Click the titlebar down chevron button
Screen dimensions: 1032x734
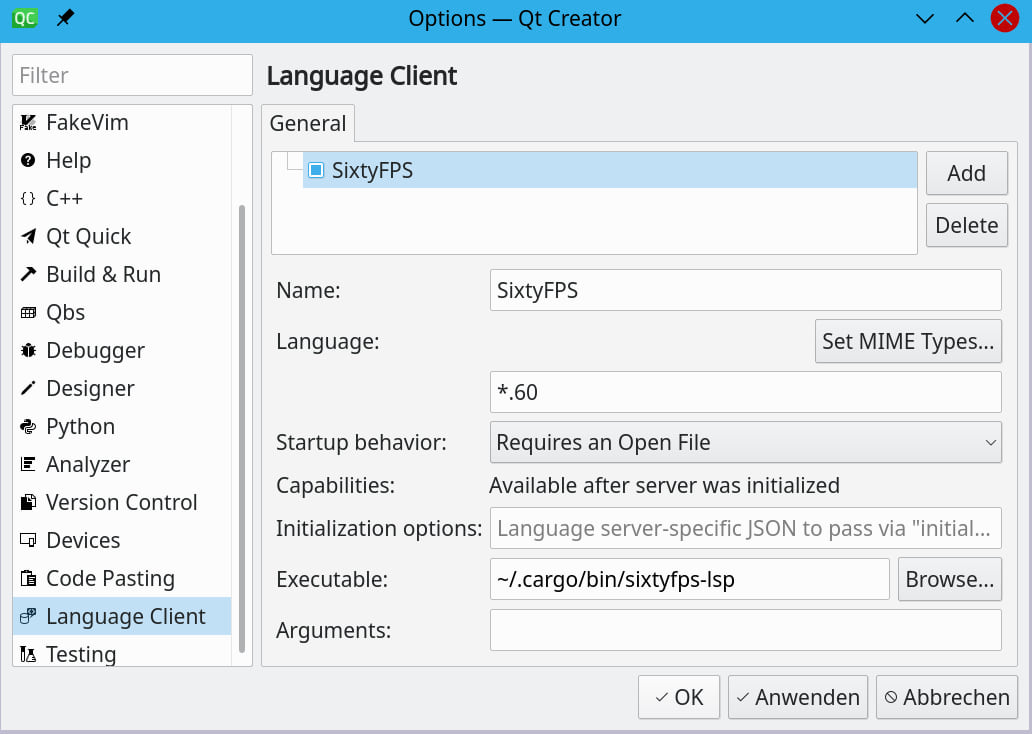pyautogui.click(x=925, y=18)
